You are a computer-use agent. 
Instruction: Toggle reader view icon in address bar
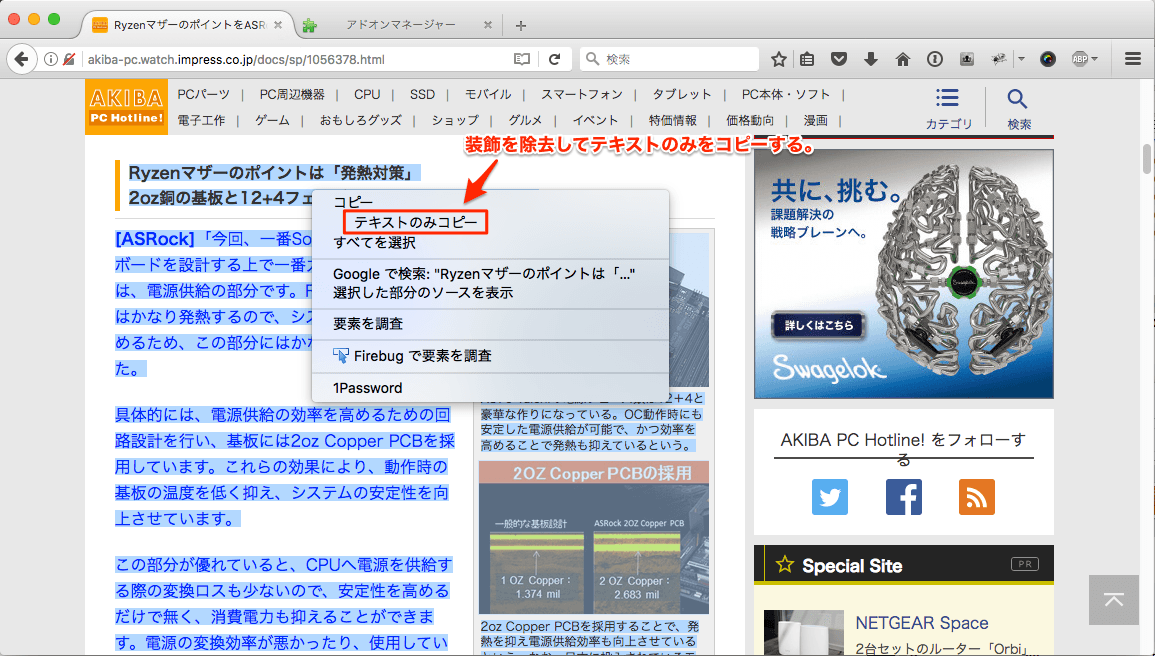(522, 59)
